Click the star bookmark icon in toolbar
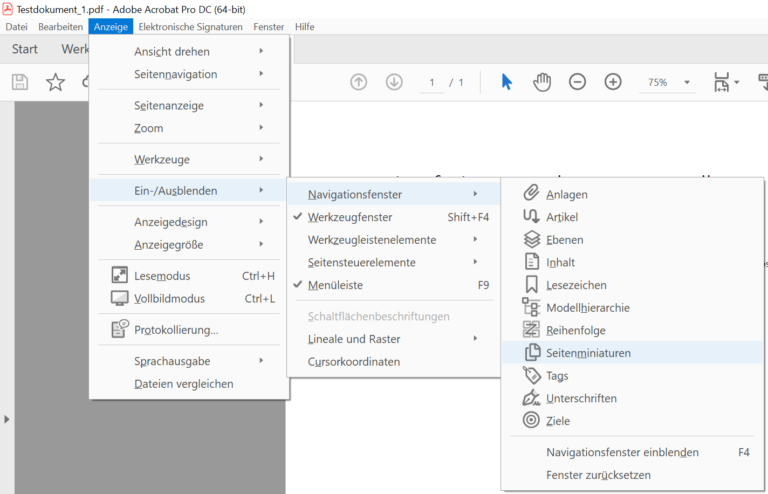Screen dimensions: 768x494 click(55, 82)
